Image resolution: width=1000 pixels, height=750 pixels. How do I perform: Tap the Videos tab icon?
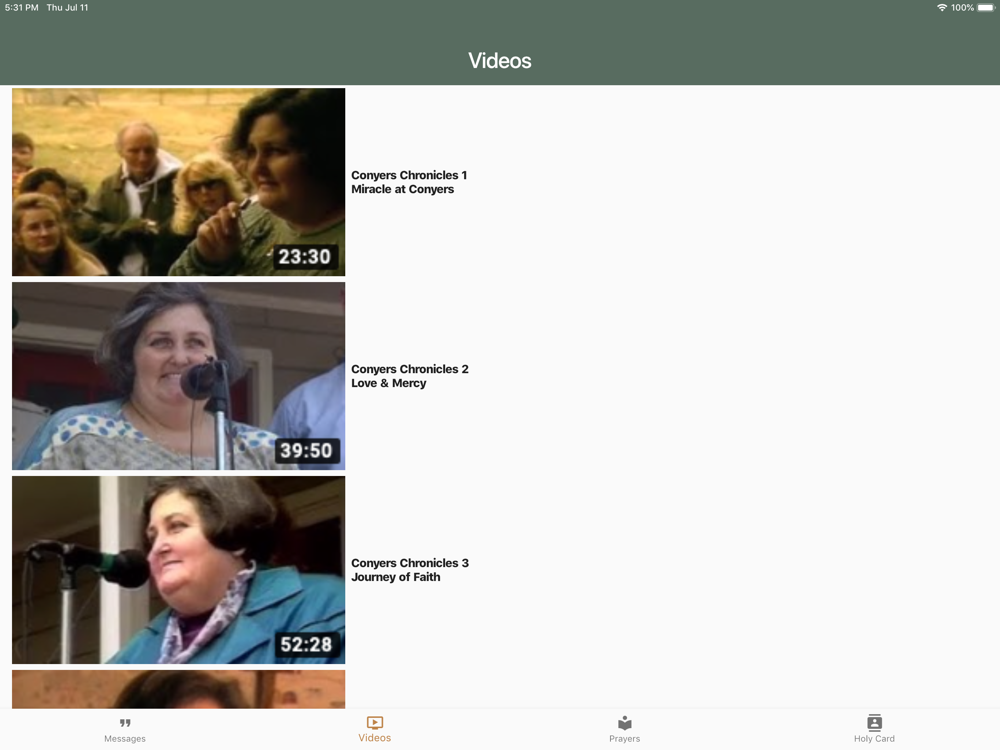(x=374, y=723)
